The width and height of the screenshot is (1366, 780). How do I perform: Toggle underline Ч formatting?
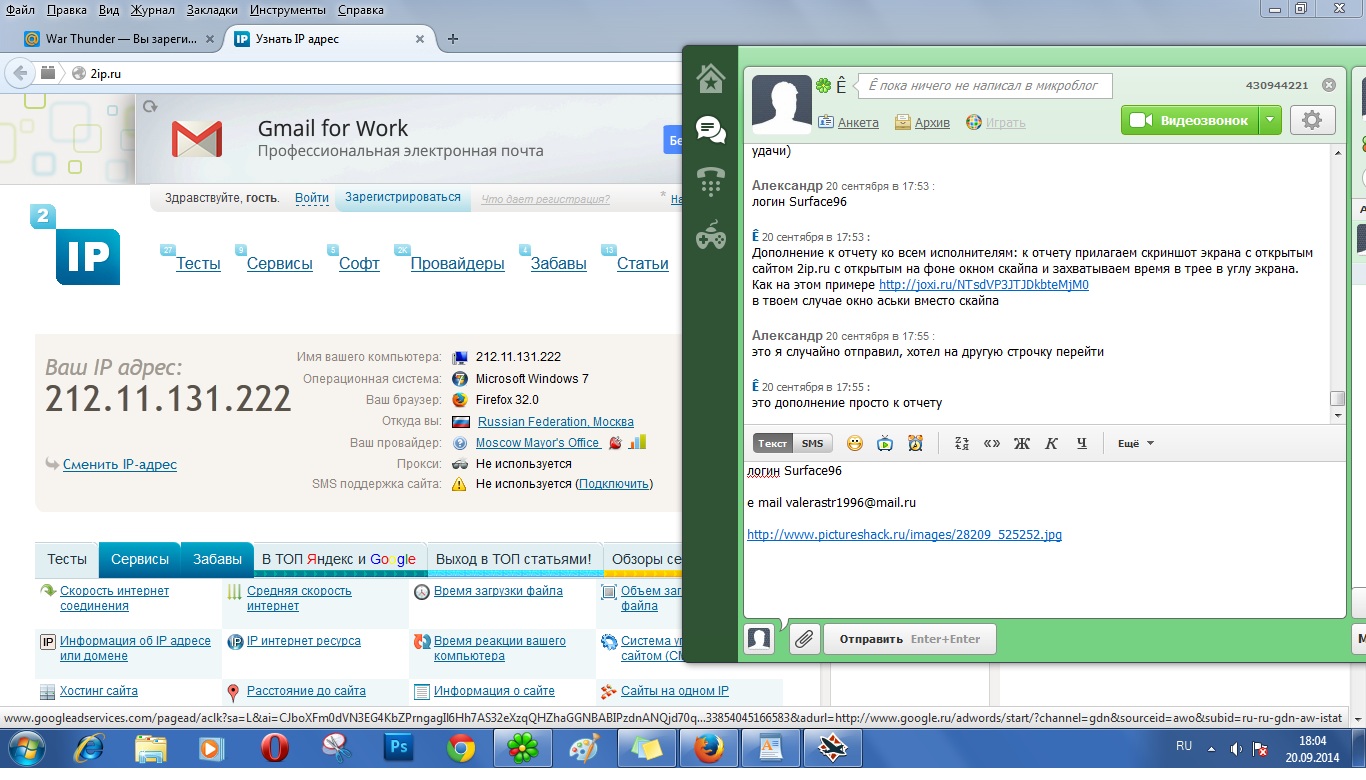(x=1082, y=443)
